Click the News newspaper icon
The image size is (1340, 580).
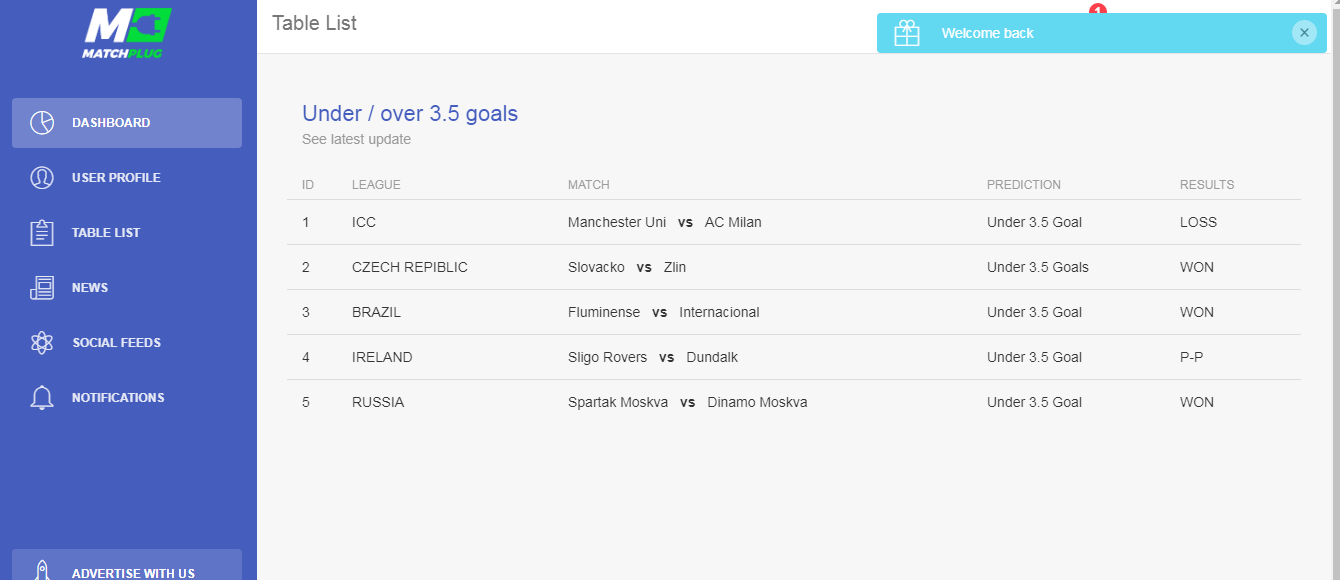coord(42,288)
